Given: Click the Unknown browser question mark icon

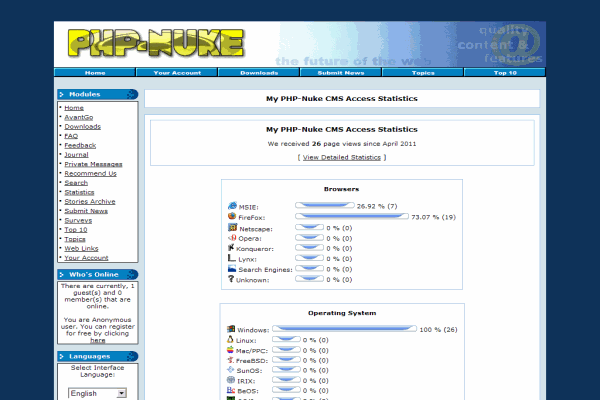Looking at the screenshot, I should (231, 279).
